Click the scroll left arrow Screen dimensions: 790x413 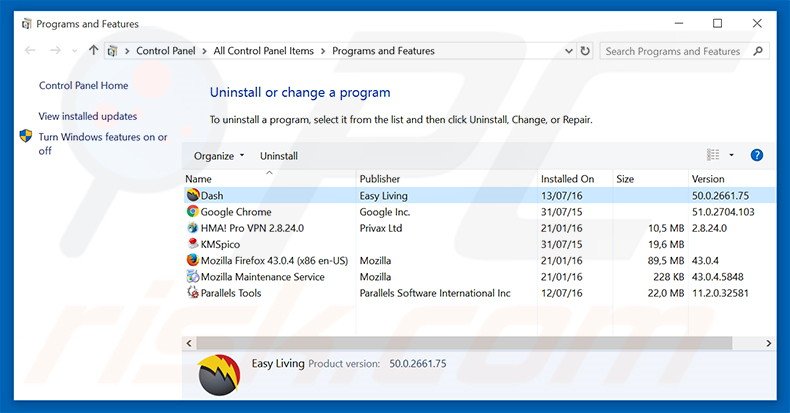189,343
